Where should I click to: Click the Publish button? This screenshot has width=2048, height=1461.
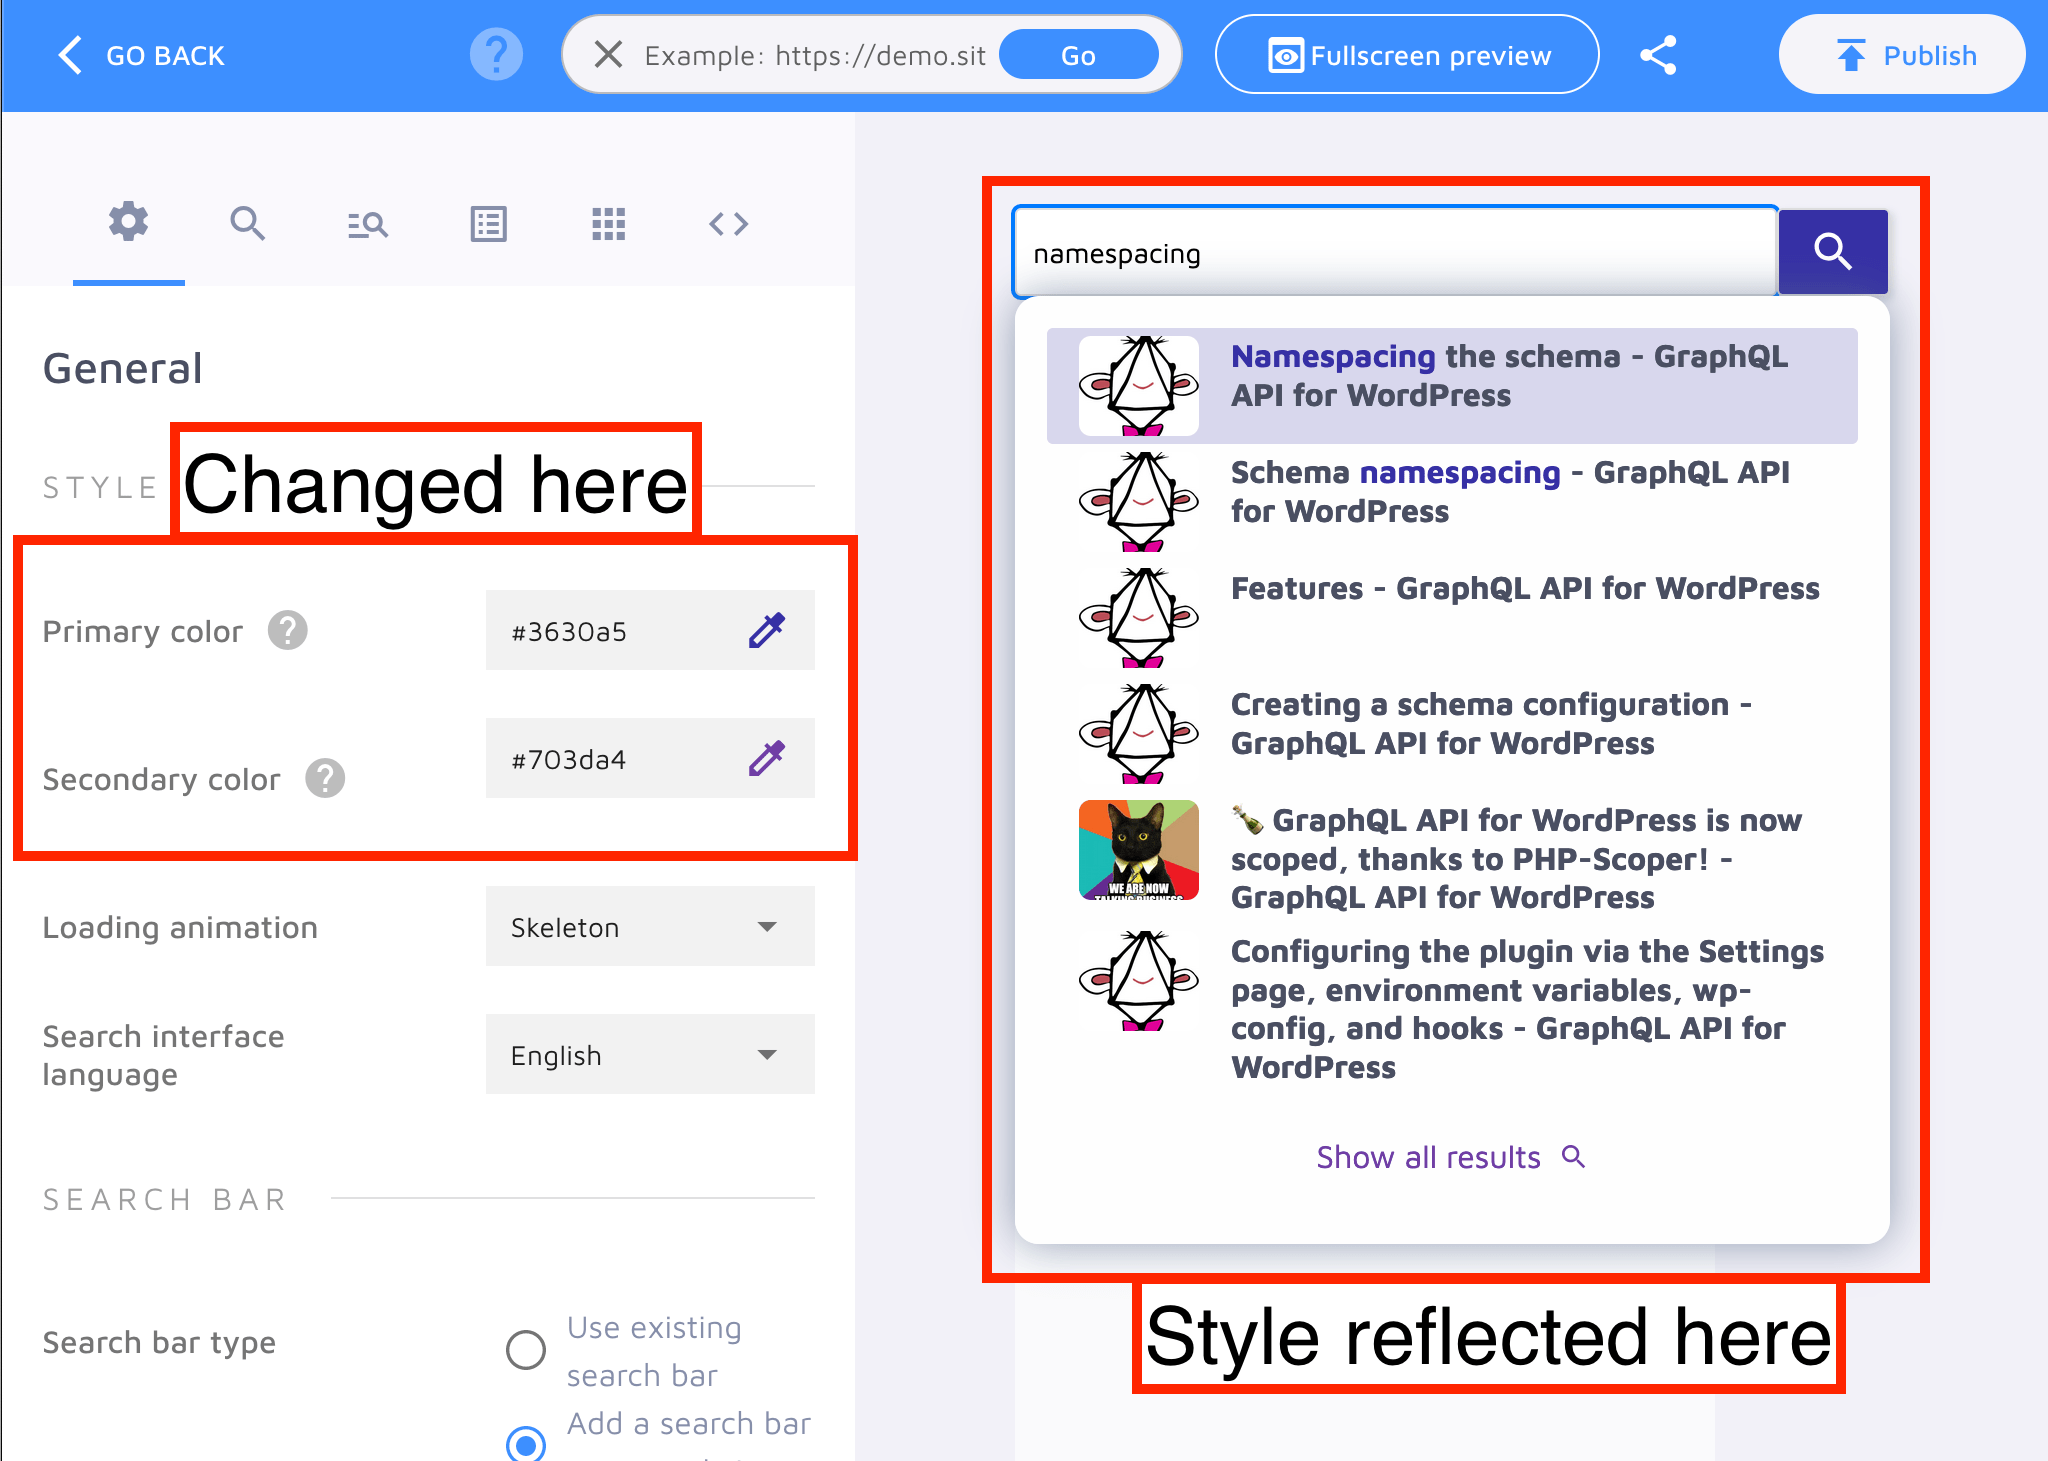click(x=1901, y=55)
